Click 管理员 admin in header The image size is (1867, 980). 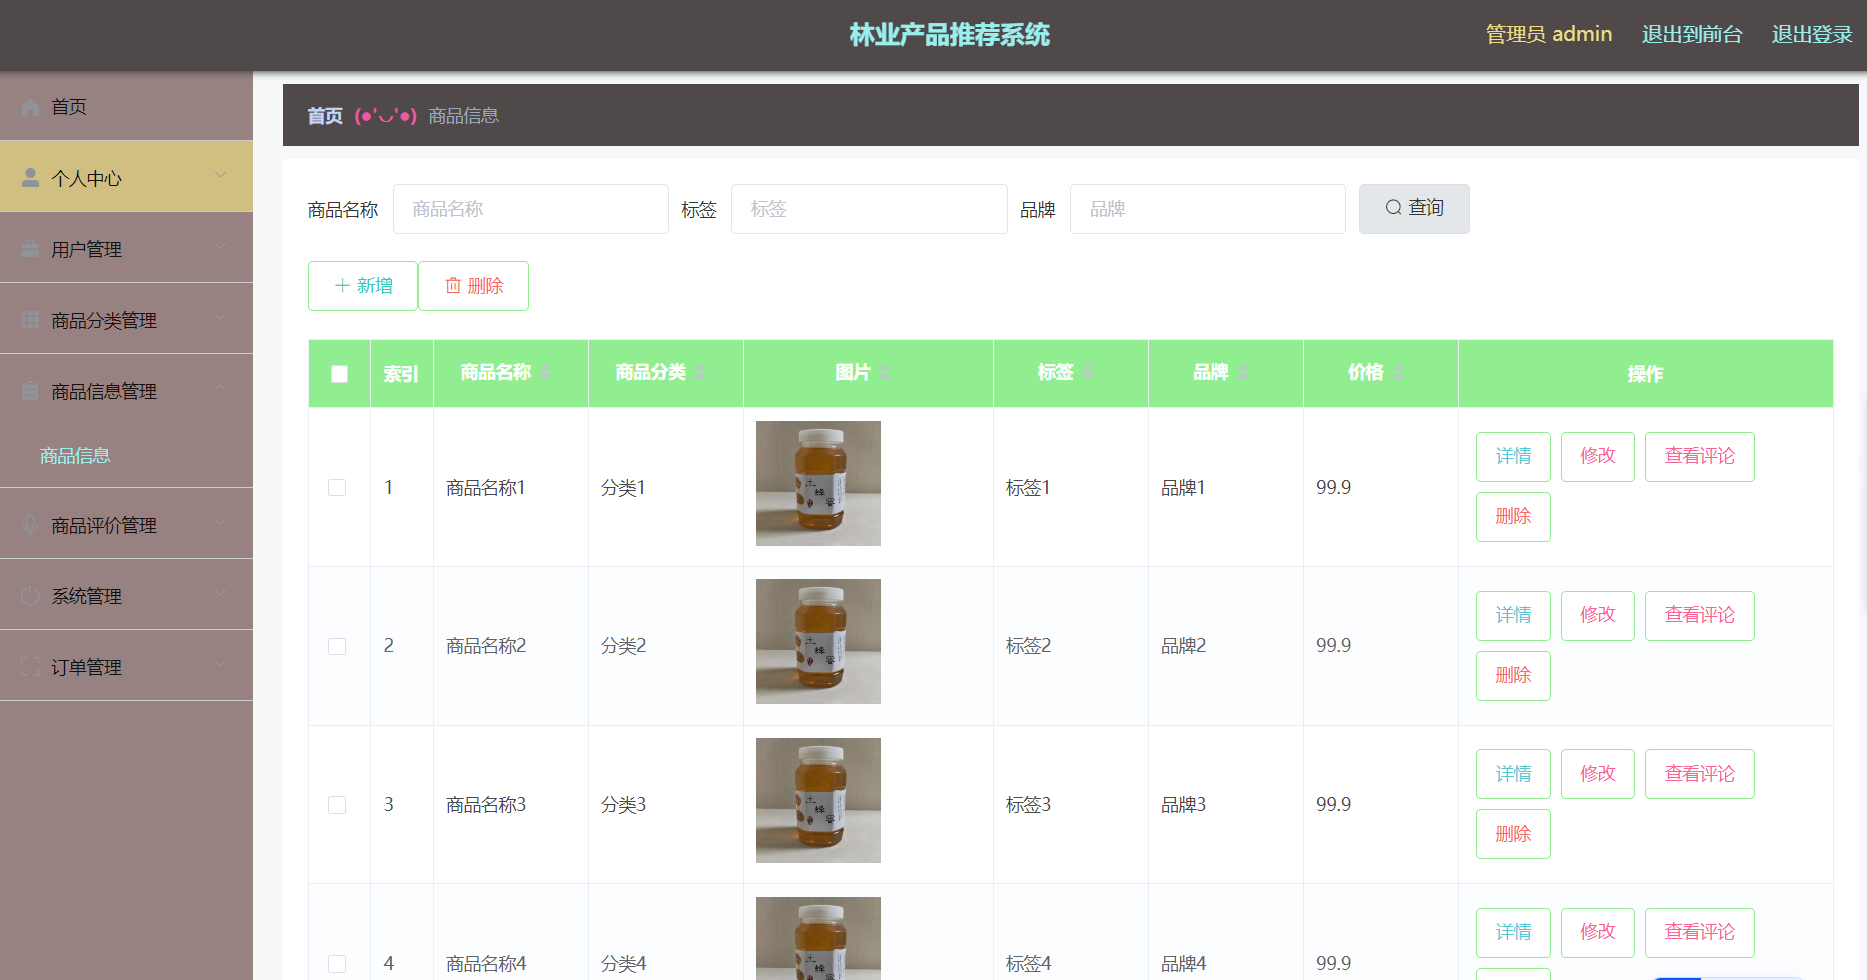pyautogui.click(x=1549, y=35)
